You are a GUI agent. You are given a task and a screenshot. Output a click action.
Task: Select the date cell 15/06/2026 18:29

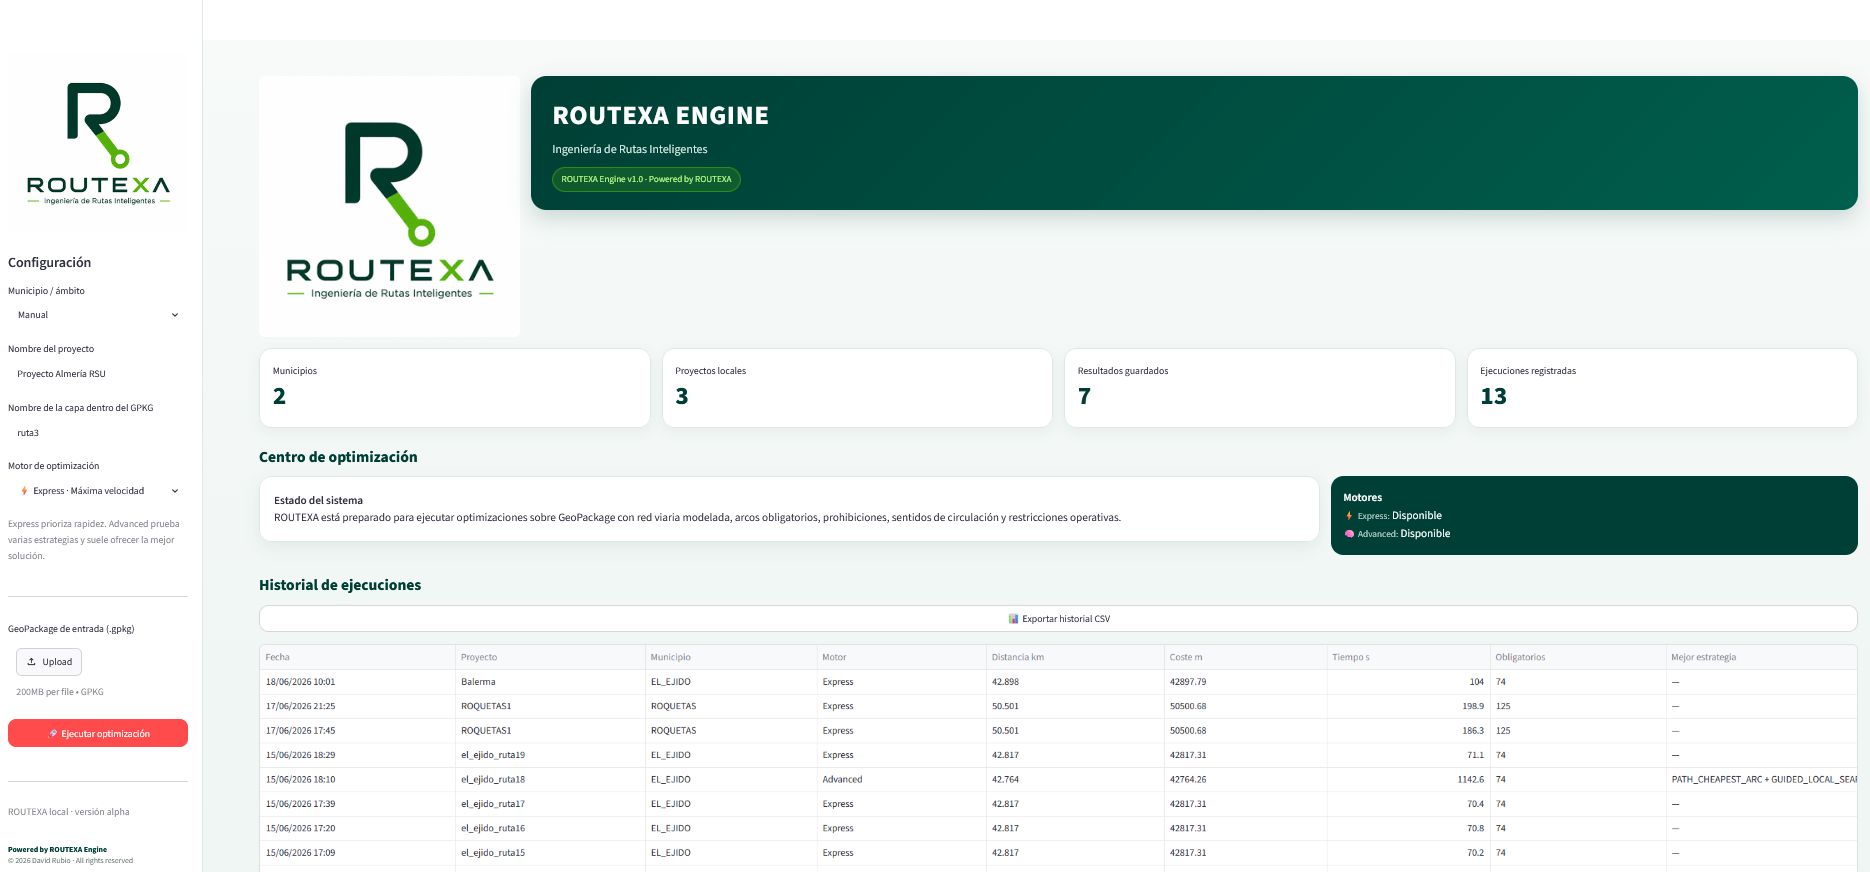pos(357,755)
